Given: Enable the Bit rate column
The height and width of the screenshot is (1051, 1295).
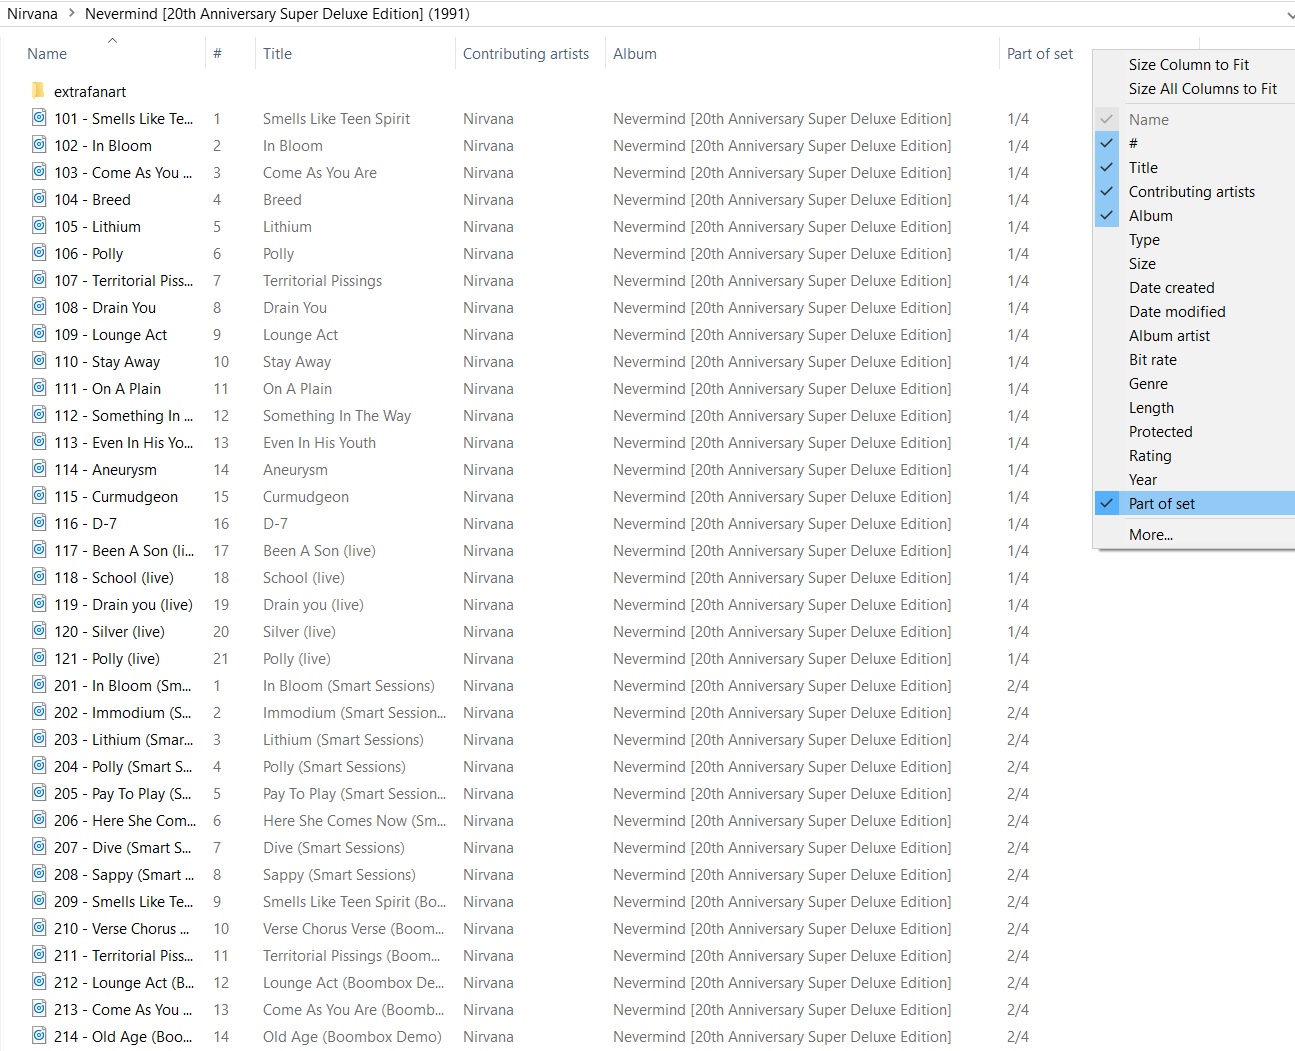Looking at the screenshot, I should (x=1152, y=360).
